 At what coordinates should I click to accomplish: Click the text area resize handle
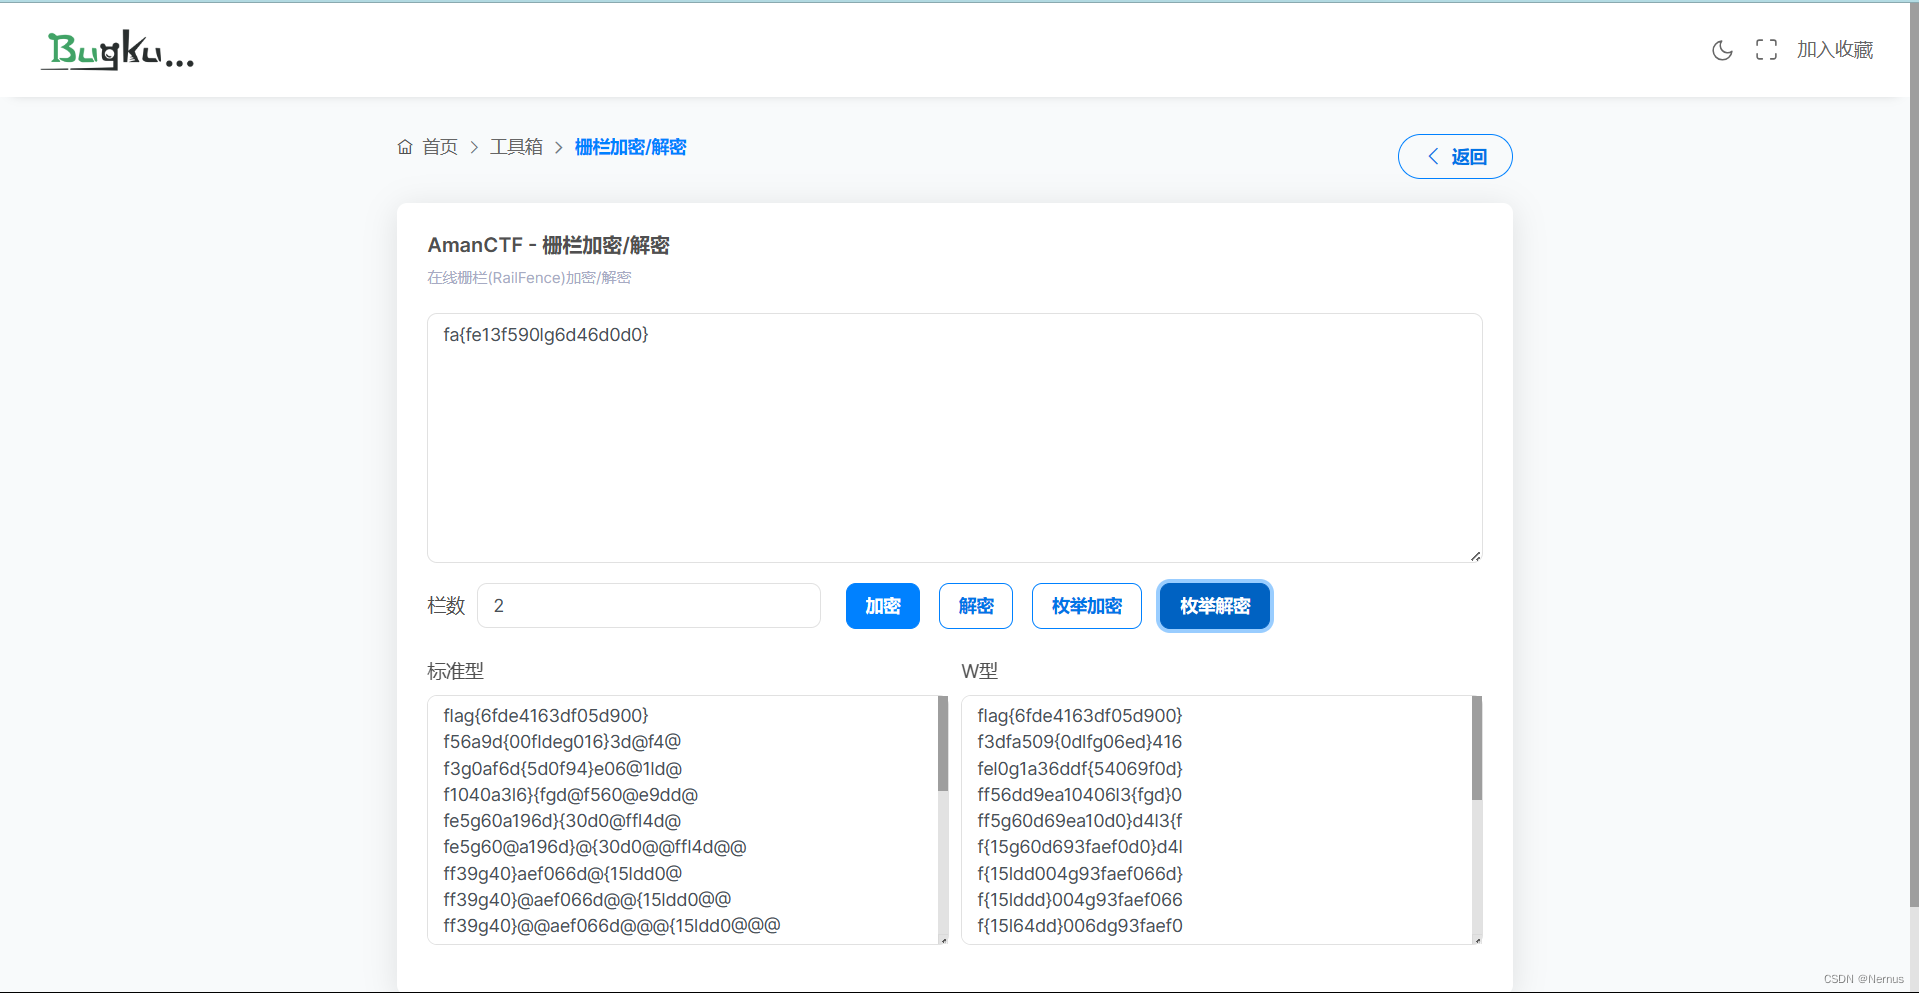pyautogui.click(x=1475, y=554)
